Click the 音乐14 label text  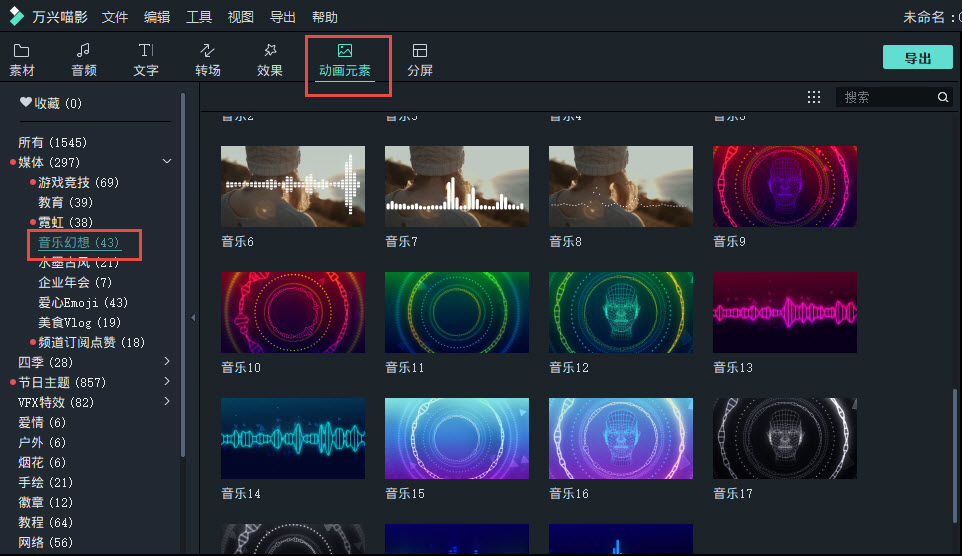pyautogui.click(x=241, y=493)
